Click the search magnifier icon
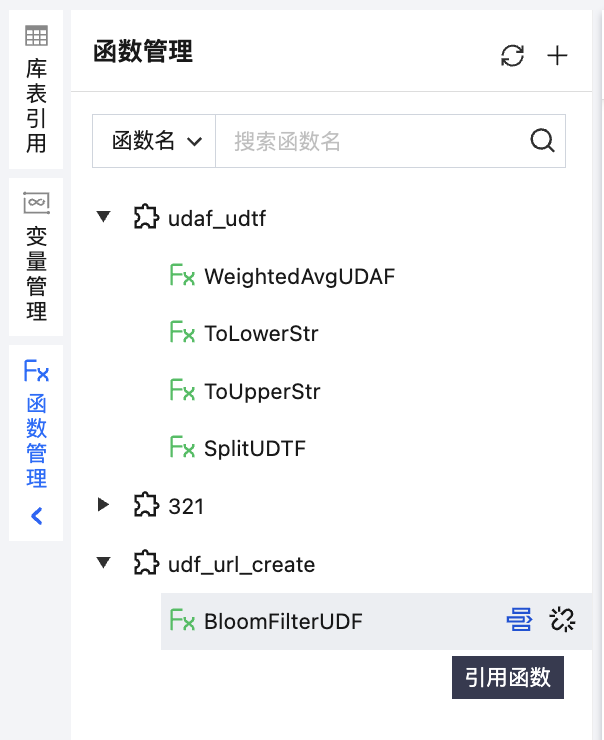 coord(542,141)
